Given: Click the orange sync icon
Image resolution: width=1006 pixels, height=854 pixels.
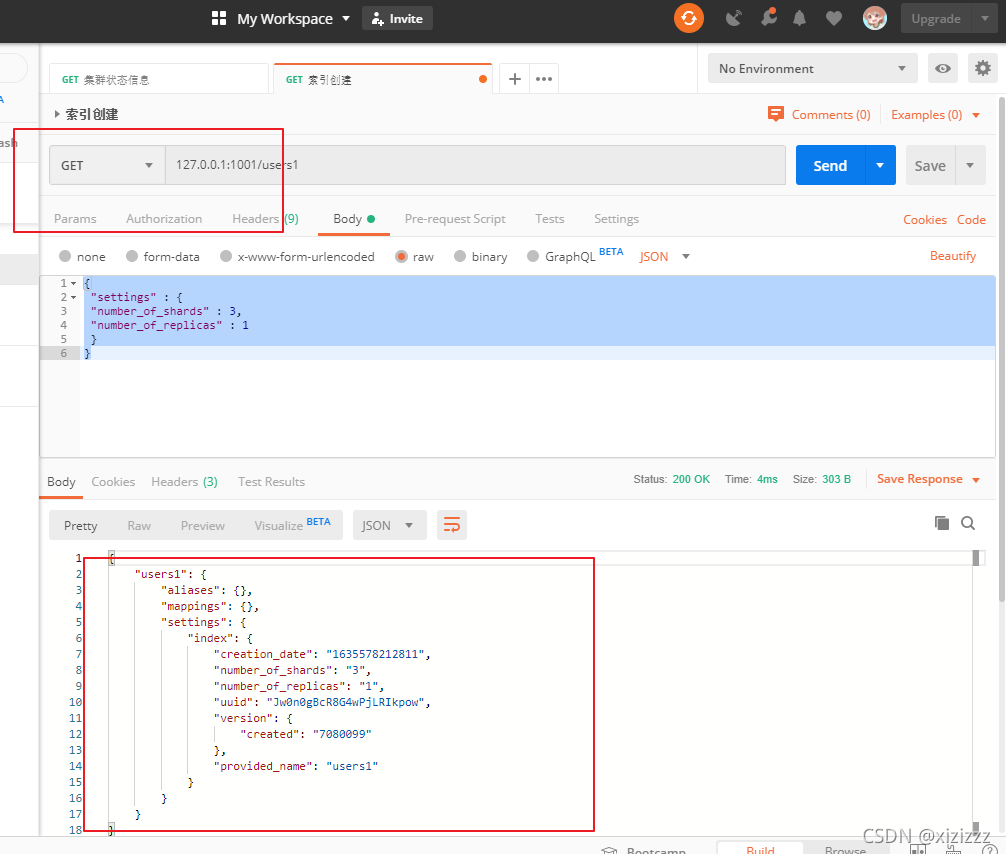Looking at the screenshot, I should 688,18.
